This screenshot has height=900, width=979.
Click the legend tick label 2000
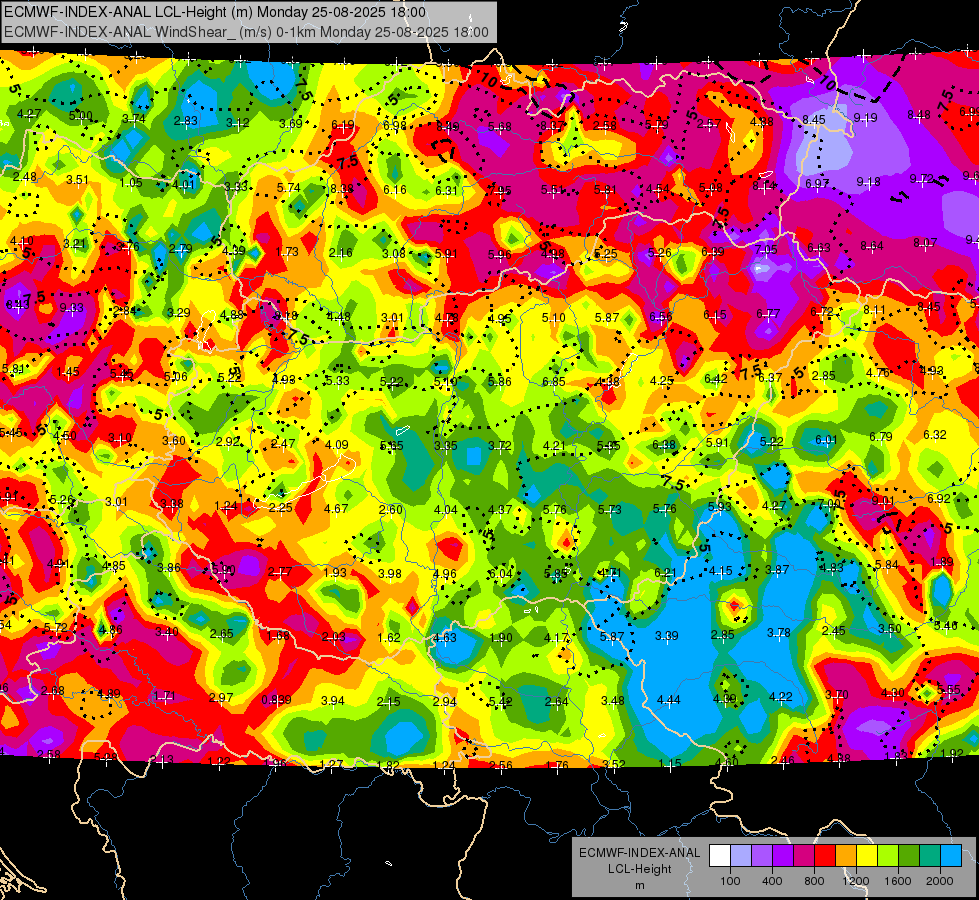(940, 881)
